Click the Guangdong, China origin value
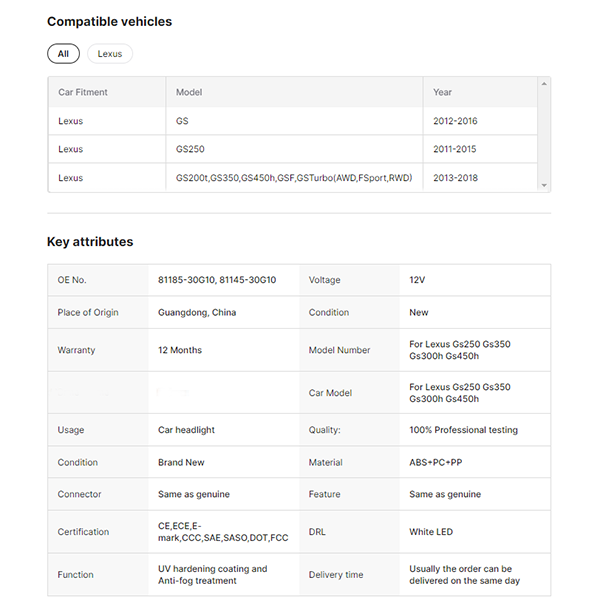This screenshot has height=600, width=600. point(197,312)
